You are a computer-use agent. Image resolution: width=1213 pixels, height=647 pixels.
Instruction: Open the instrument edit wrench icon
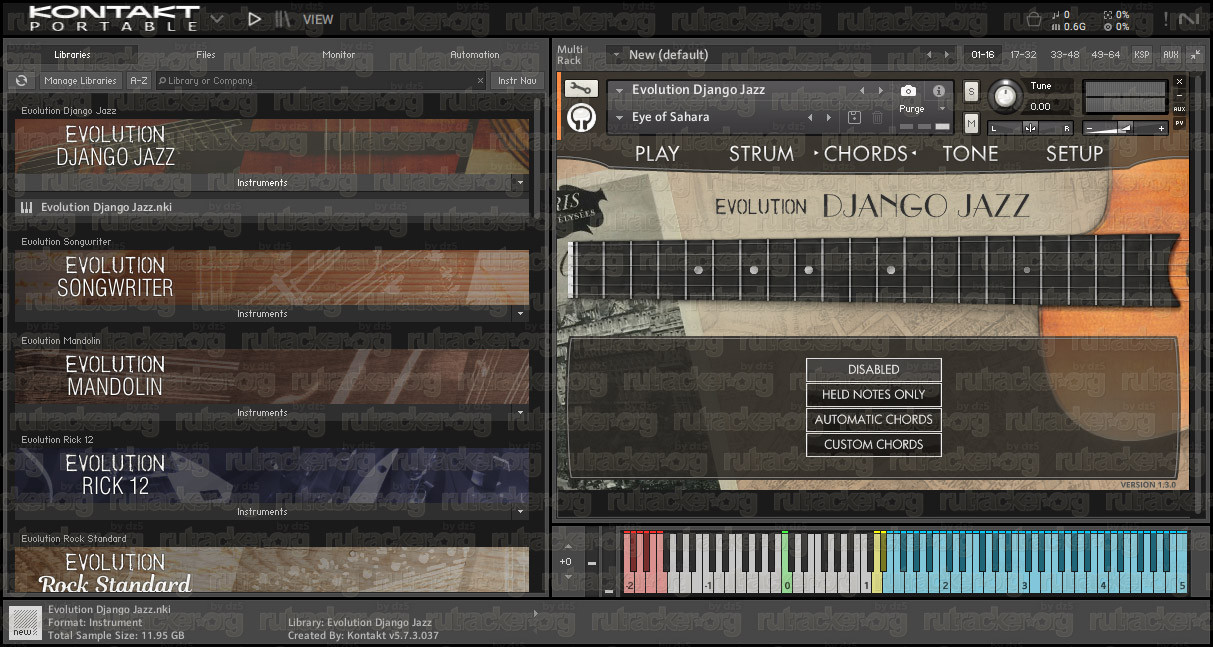click(581, 89)
